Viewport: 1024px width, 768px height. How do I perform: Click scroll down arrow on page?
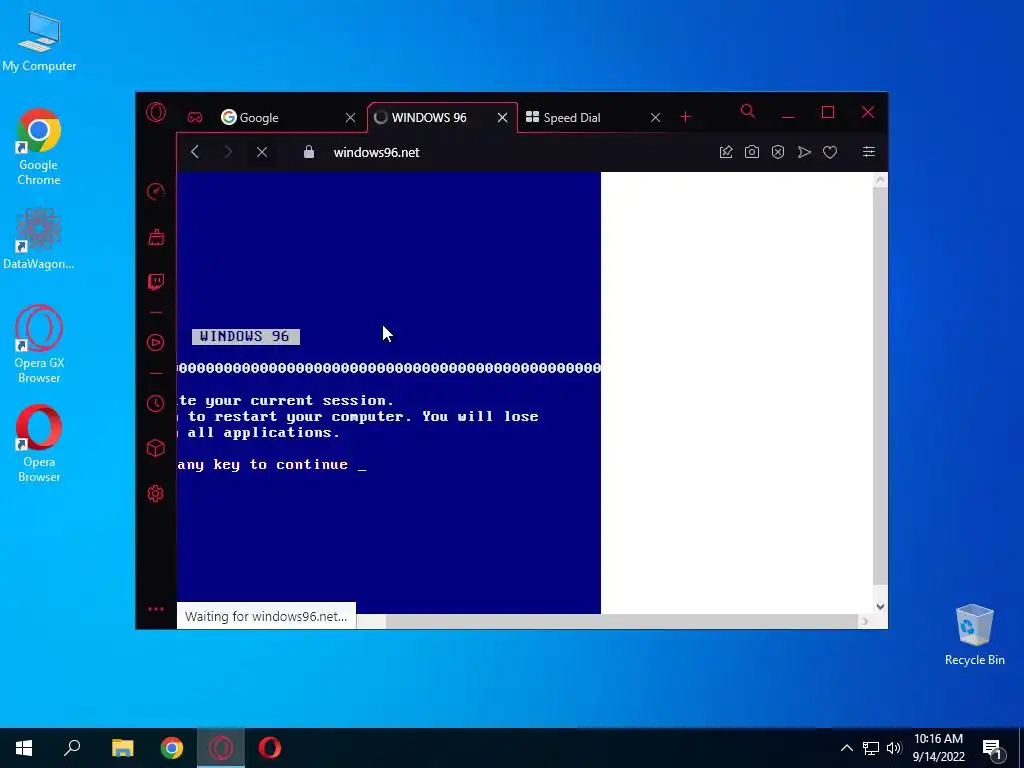pyautogui.click(x=880, y=607)
